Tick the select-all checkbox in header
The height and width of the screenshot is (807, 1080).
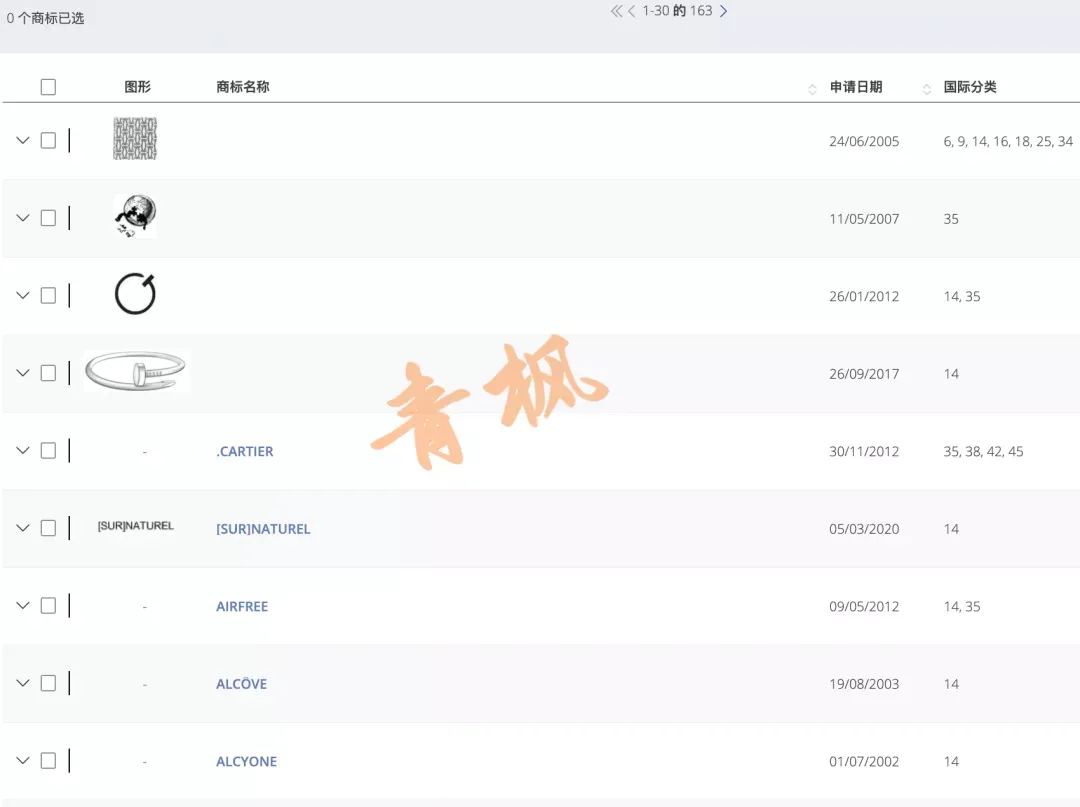click(x=48, y=87)
